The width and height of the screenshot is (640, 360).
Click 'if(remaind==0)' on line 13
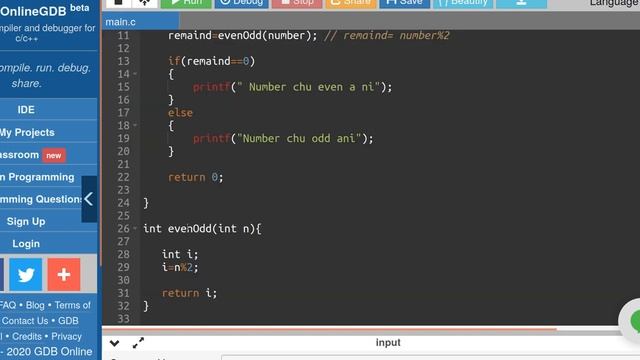click(x=211, y=61)
